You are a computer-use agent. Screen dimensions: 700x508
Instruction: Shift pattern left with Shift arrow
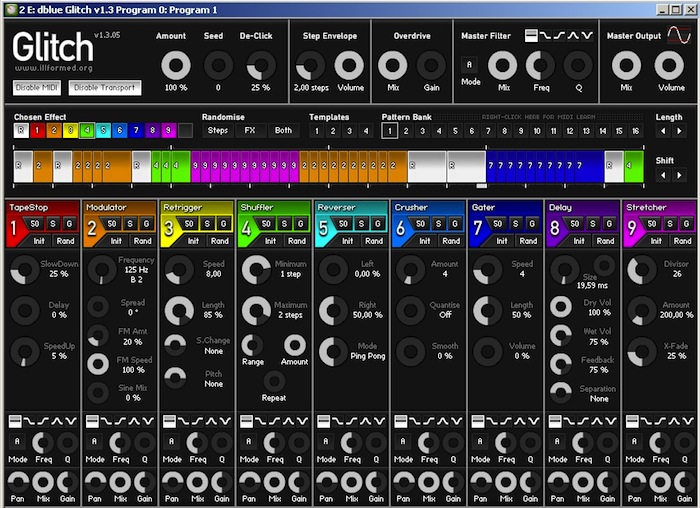click(x=663, y=175)
